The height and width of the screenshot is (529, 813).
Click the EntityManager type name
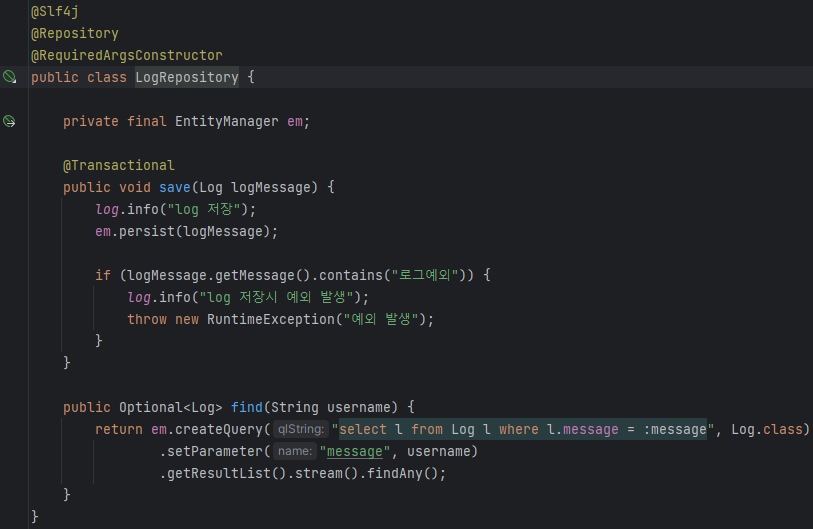point(227,121)
